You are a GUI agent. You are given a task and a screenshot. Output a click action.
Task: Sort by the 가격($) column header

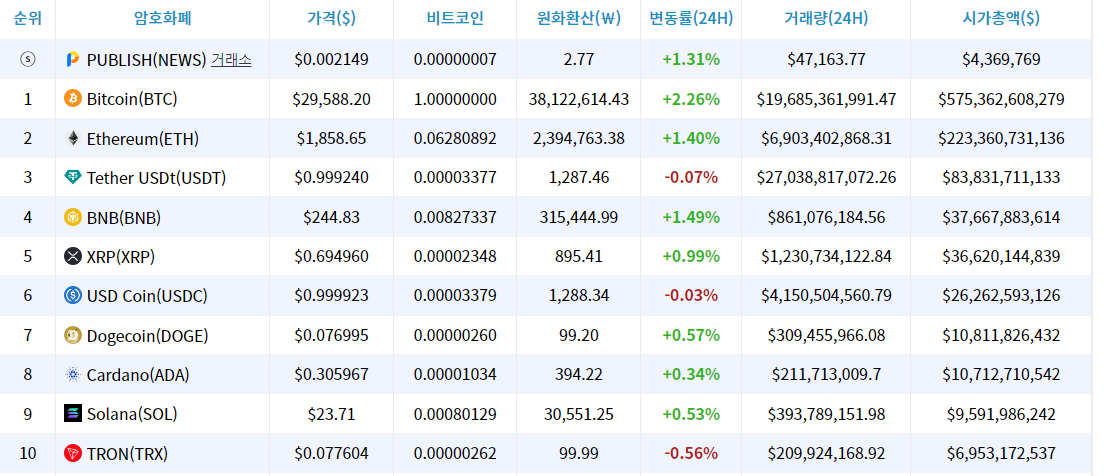coord(332,18)
